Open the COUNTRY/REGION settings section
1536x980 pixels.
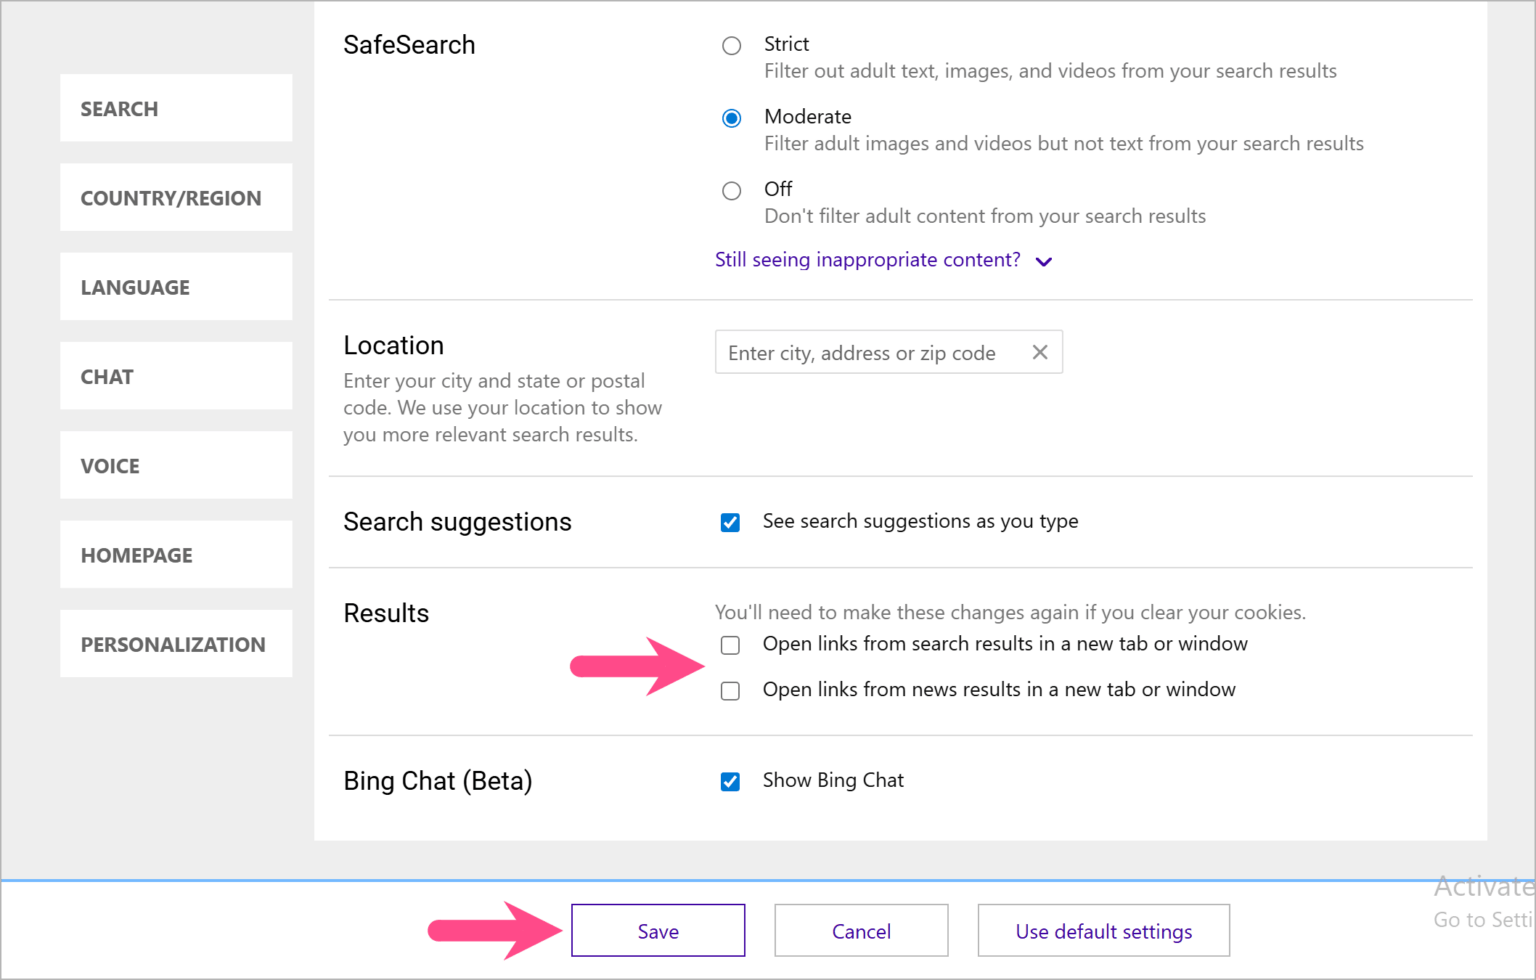[x=175, y=197]
